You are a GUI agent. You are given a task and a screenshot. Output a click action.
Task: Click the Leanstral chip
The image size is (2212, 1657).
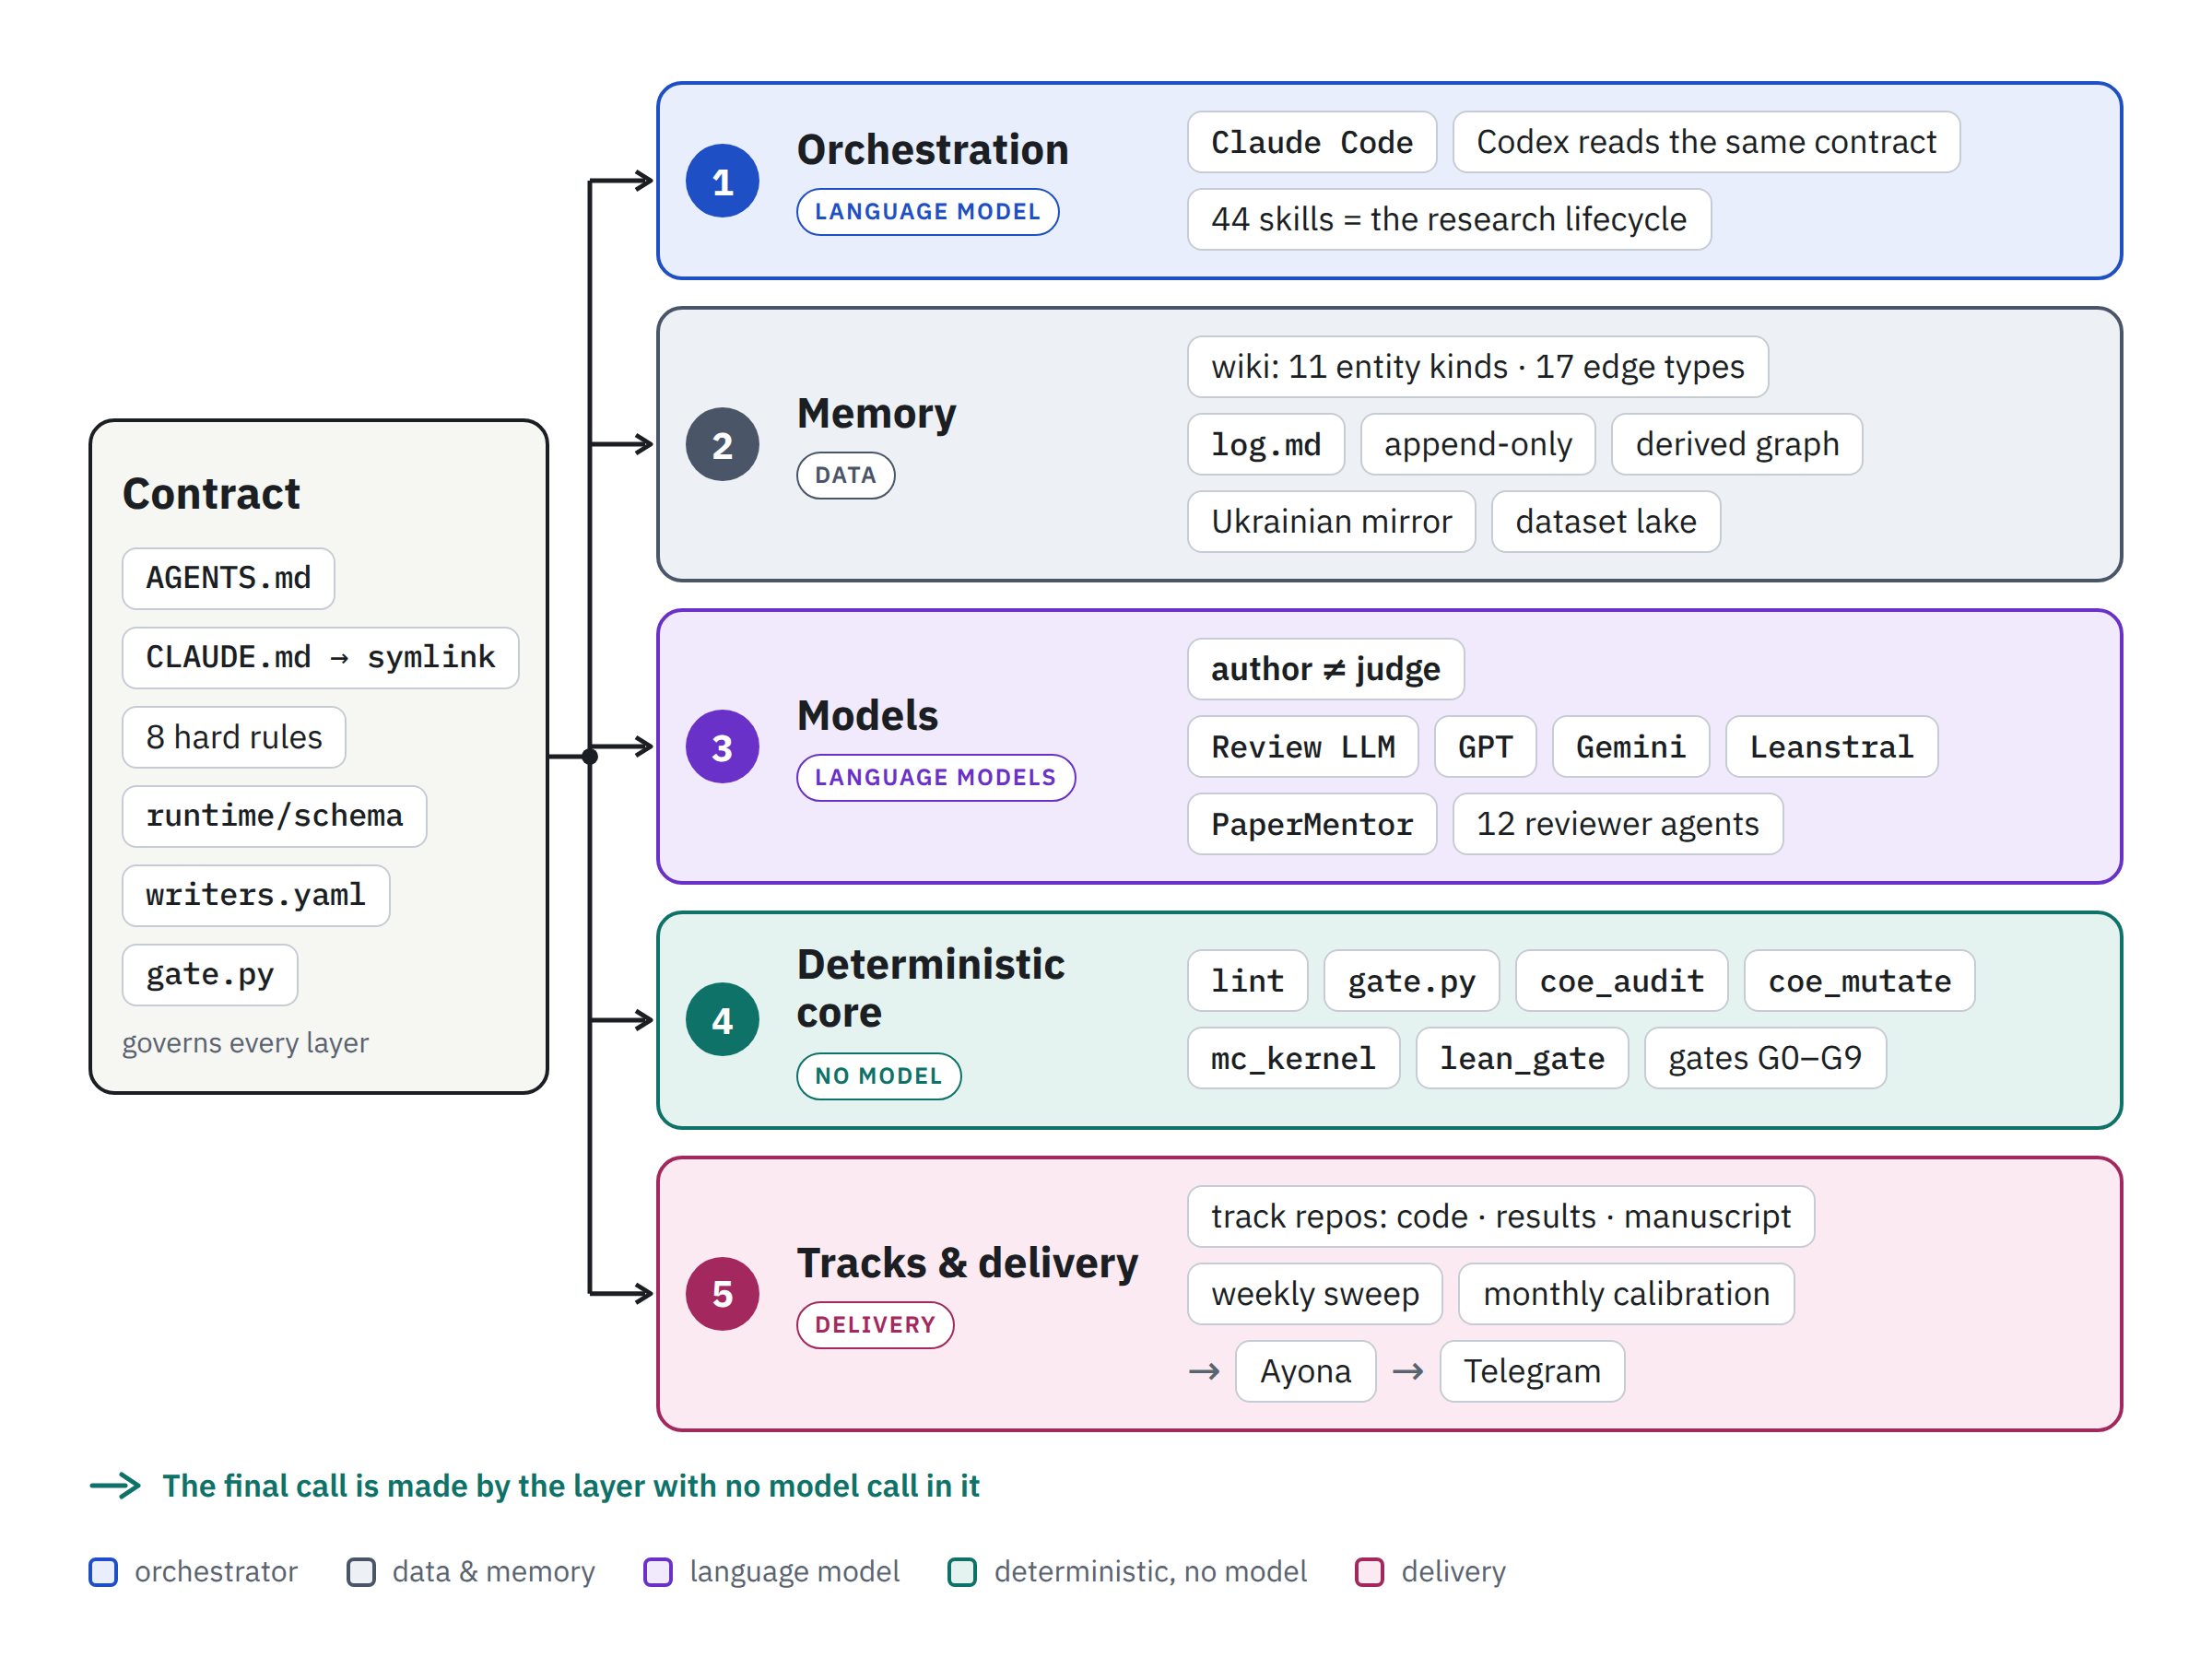pos(1832,747)
